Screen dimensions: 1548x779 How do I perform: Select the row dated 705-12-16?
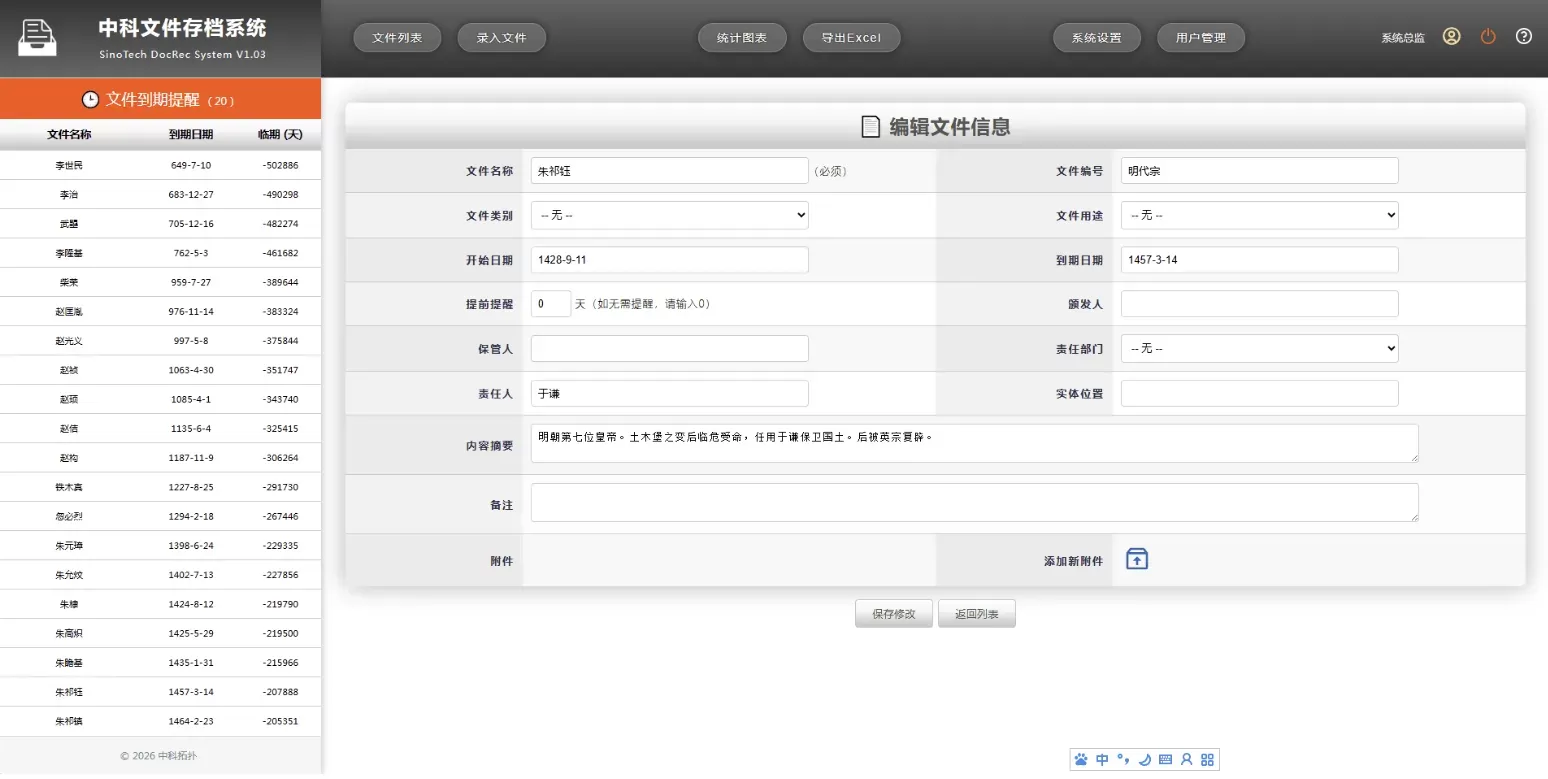160,223
